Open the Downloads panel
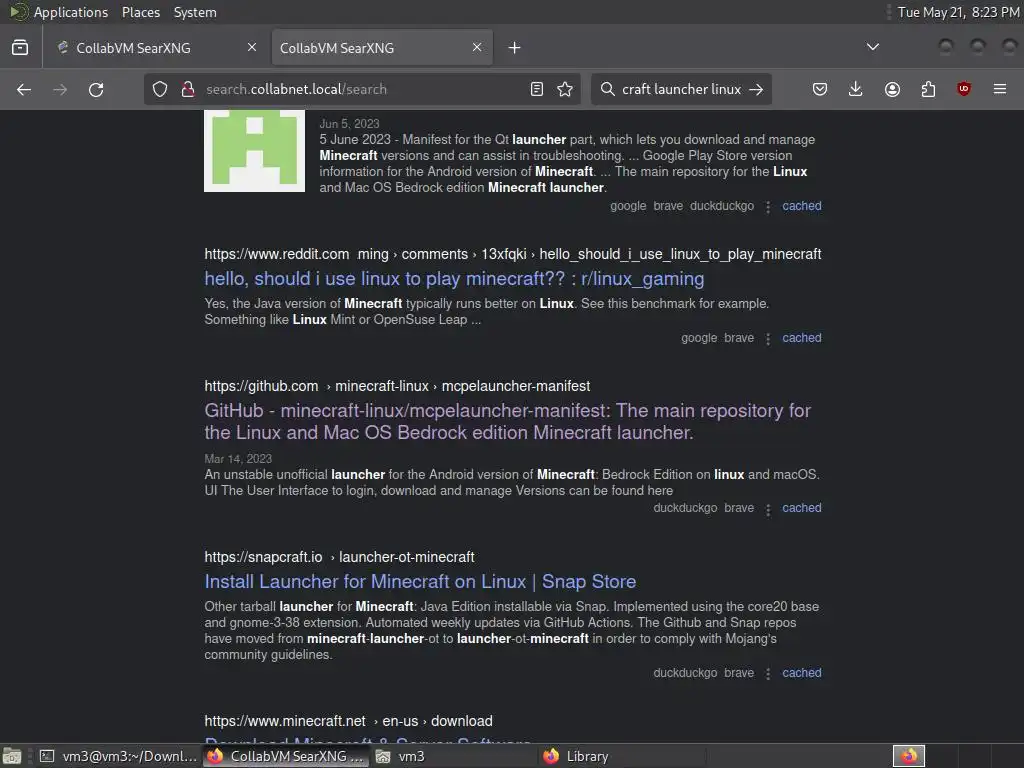The height and width of the screenshot is (768, 1024). pyautogui.click(x=856, y=89)
